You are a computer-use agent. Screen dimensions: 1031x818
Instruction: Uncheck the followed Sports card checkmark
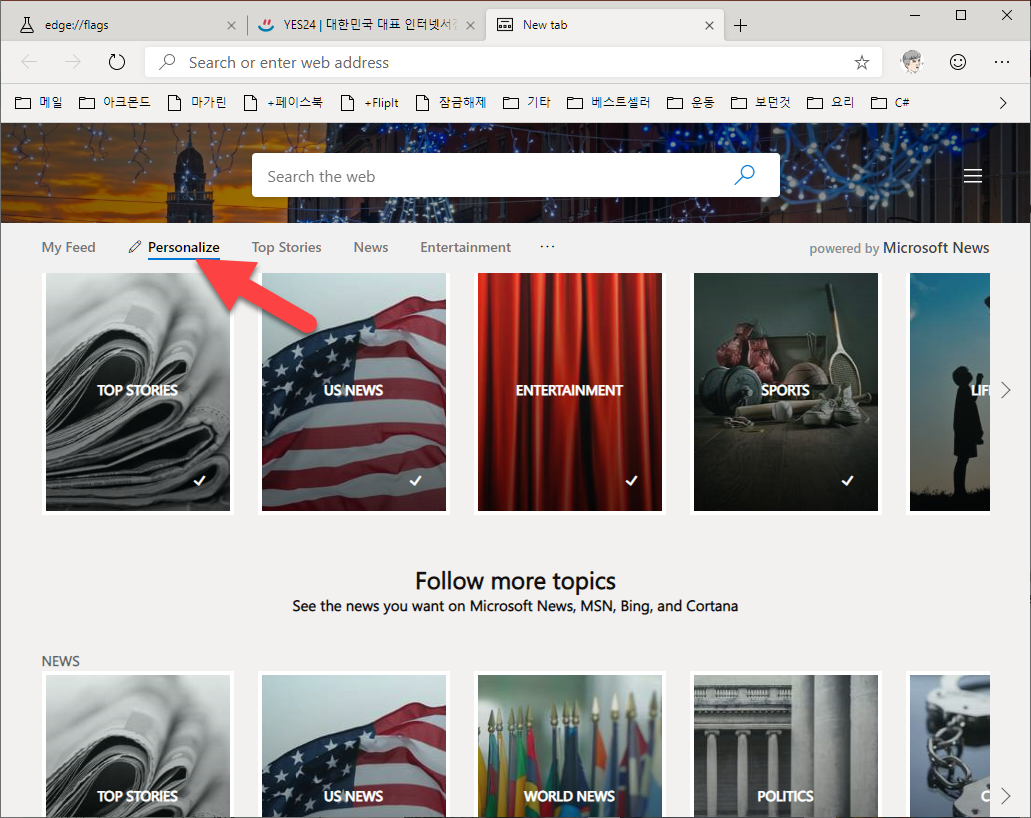click(x=848, y=481)
